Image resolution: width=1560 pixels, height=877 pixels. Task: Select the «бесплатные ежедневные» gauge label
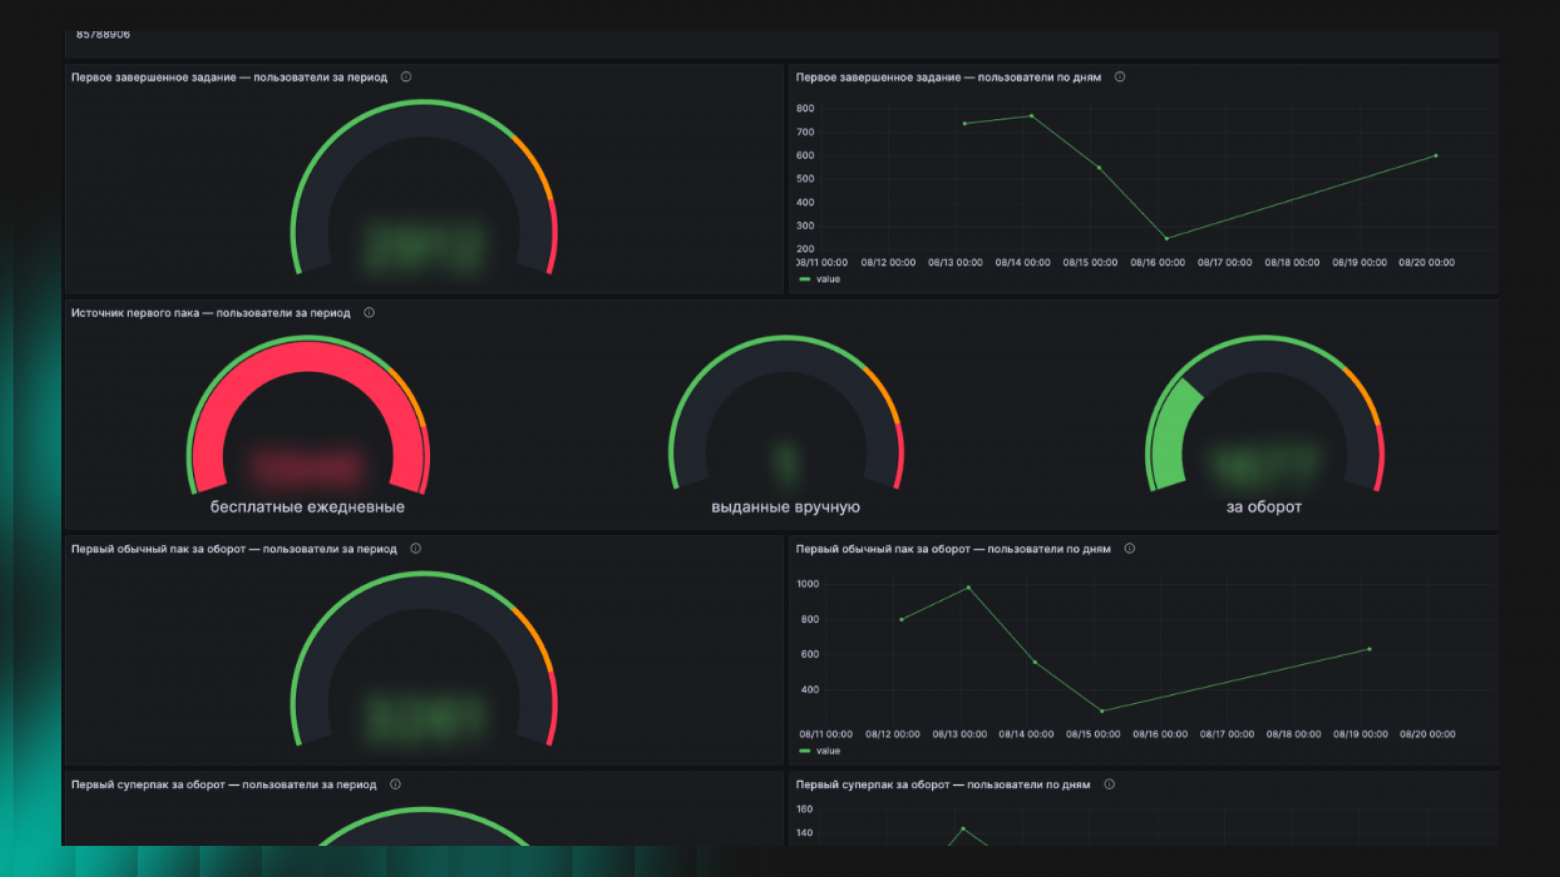pyautogui.click(x=307, y=507)
